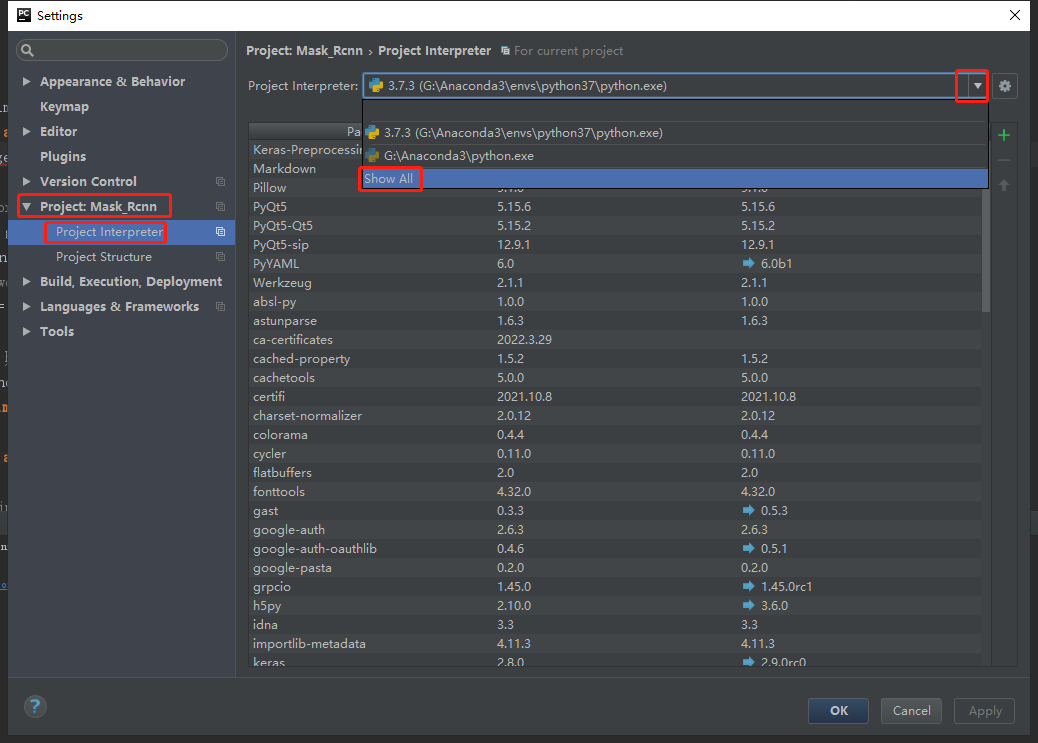Viewport: 1038px width, 743px height.
Task: Select the fonttools package row
Action: point(616,492)
